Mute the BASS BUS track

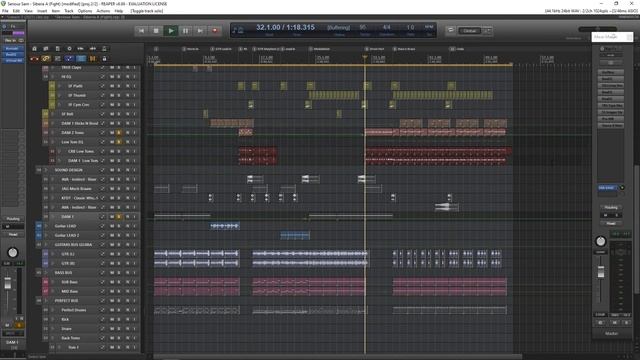click(112, 273)
